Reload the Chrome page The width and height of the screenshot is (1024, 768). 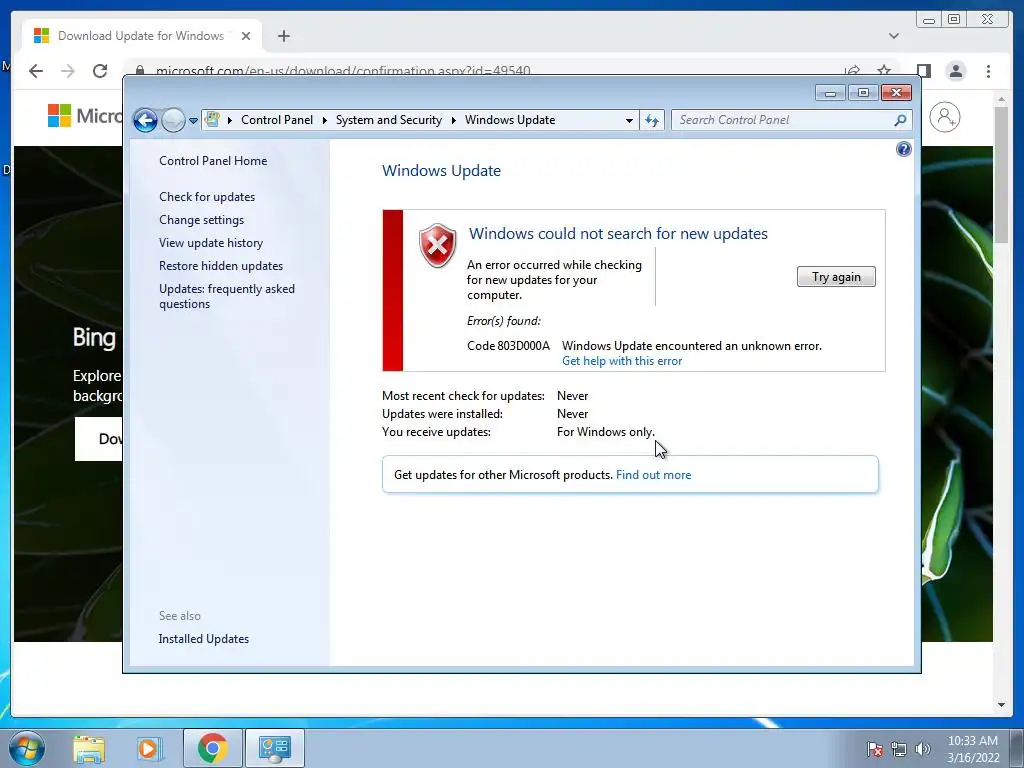pyautogui.click(x=100, y=71)
